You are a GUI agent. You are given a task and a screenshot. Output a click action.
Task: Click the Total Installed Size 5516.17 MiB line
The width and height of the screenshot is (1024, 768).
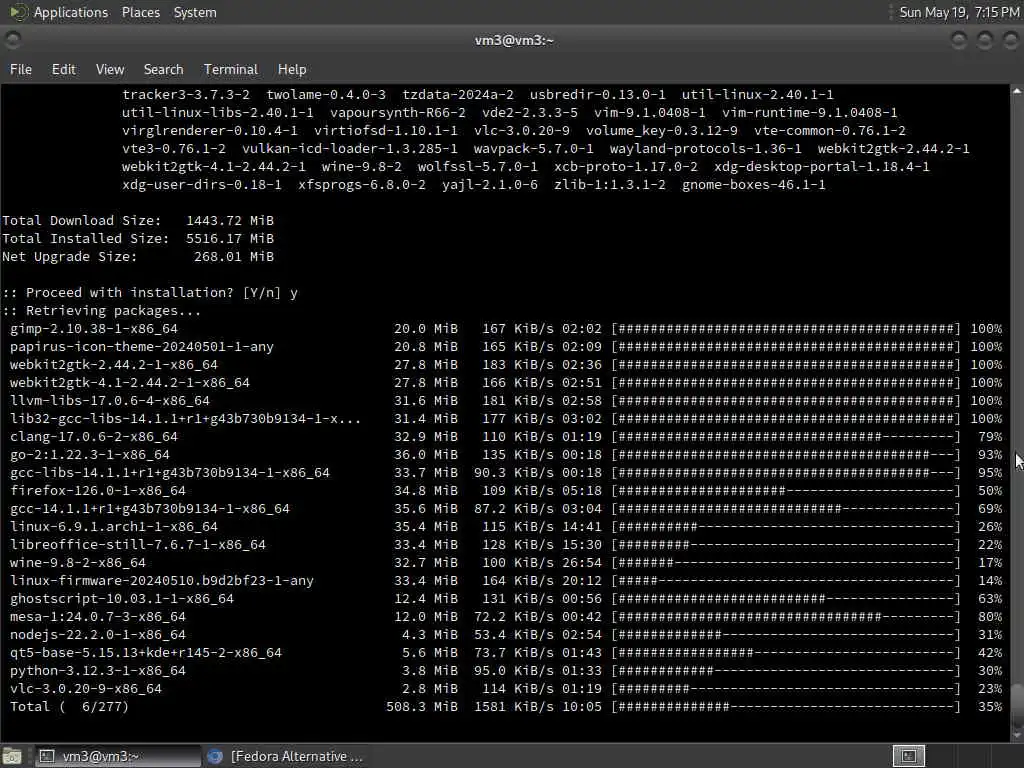coord(138,238)
